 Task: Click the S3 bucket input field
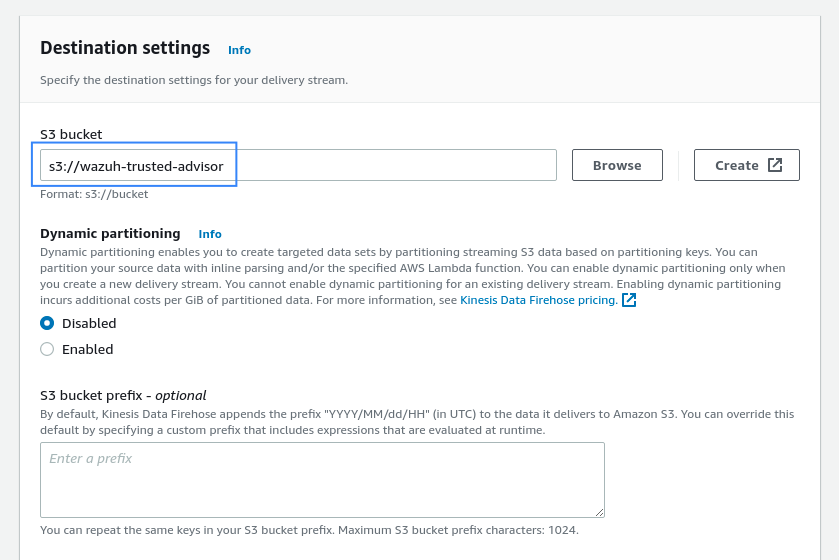pyautogui.click(x=298, y=165)
